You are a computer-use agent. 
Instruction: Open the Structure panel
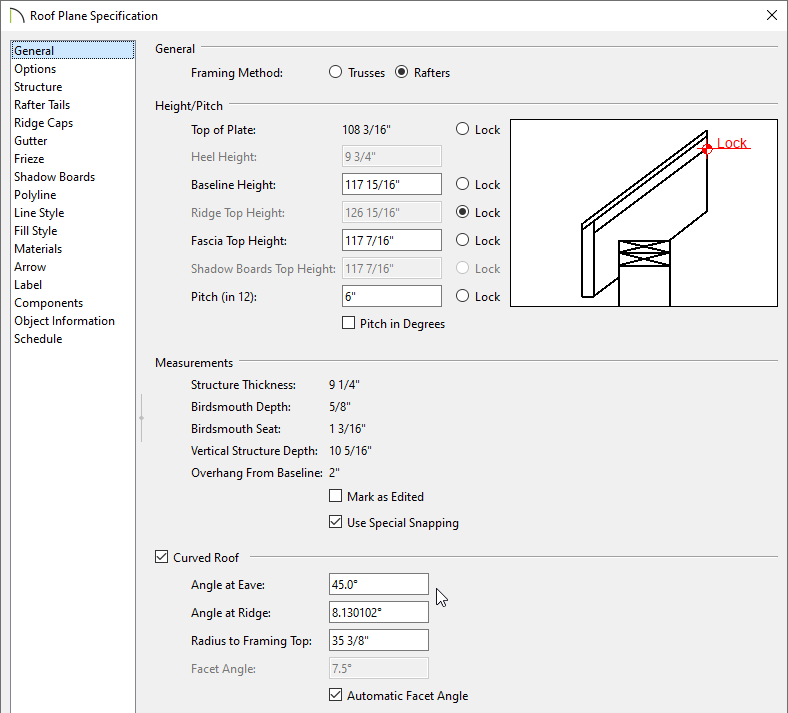click(x=38, y=87)
